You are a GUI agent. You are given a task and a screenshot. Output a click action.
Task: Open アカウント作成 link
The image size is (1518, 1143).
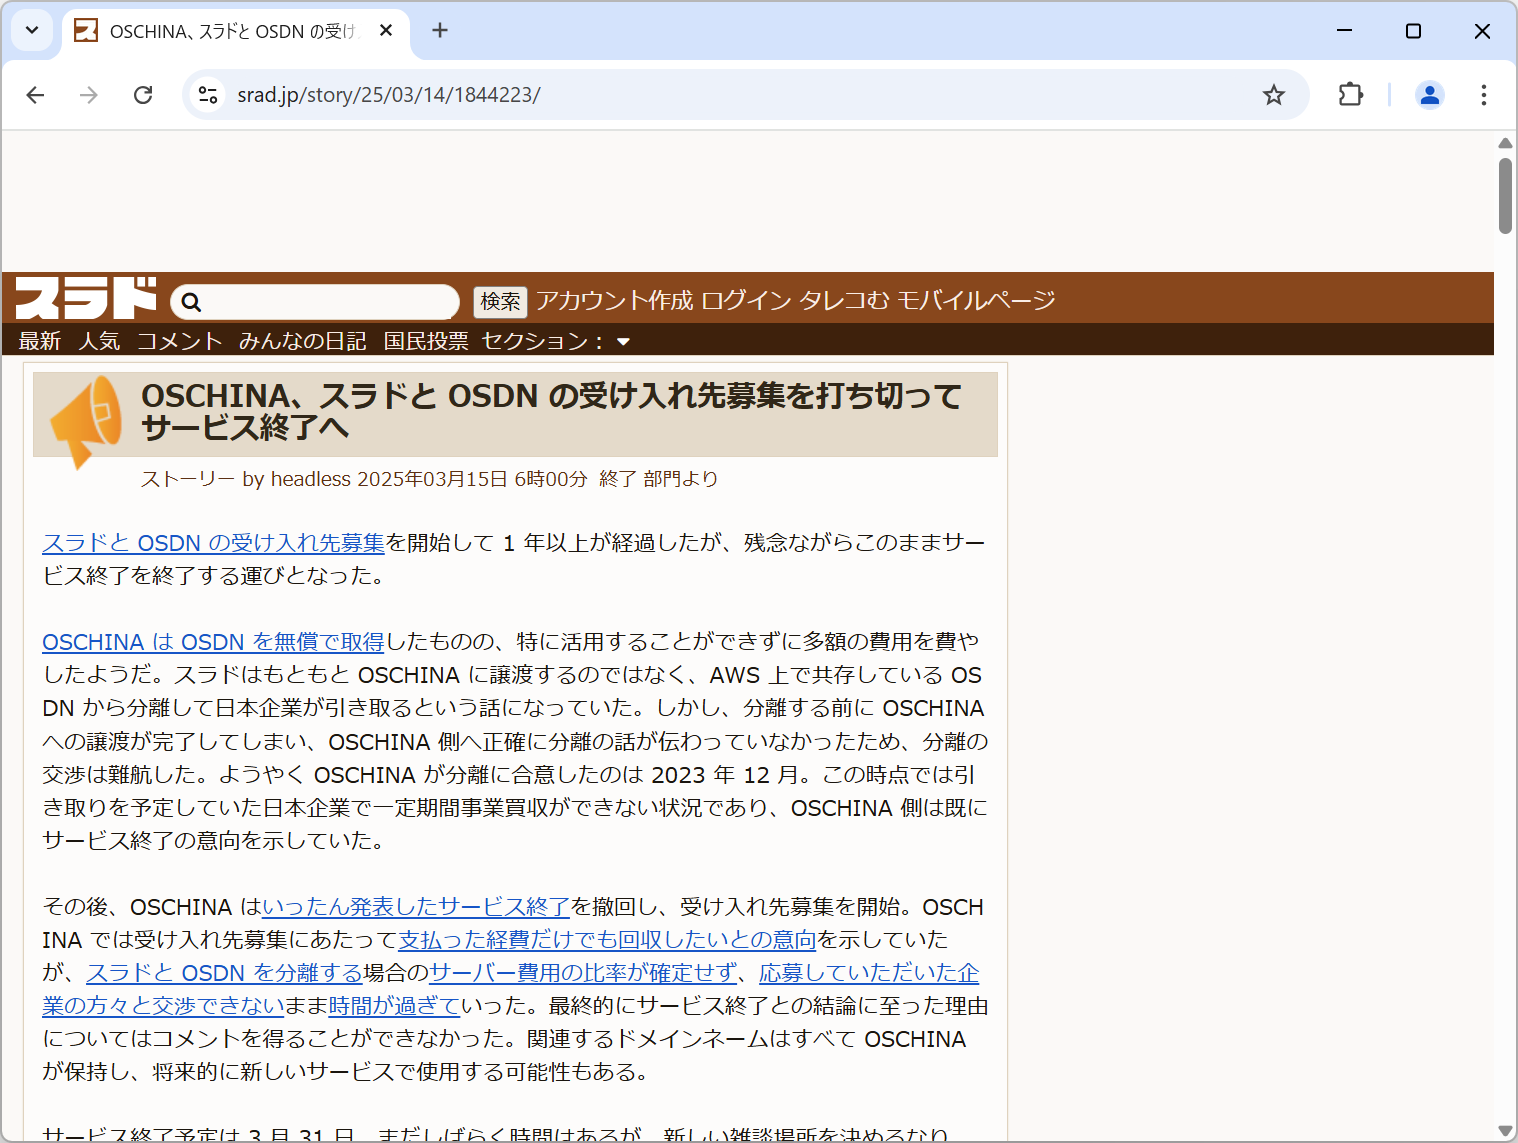[614, 301]
